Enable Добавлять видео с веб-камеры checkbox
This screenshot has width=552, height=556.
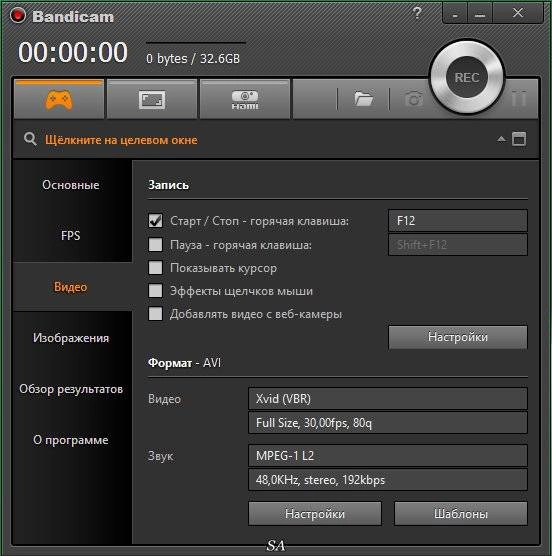[155, 313]
